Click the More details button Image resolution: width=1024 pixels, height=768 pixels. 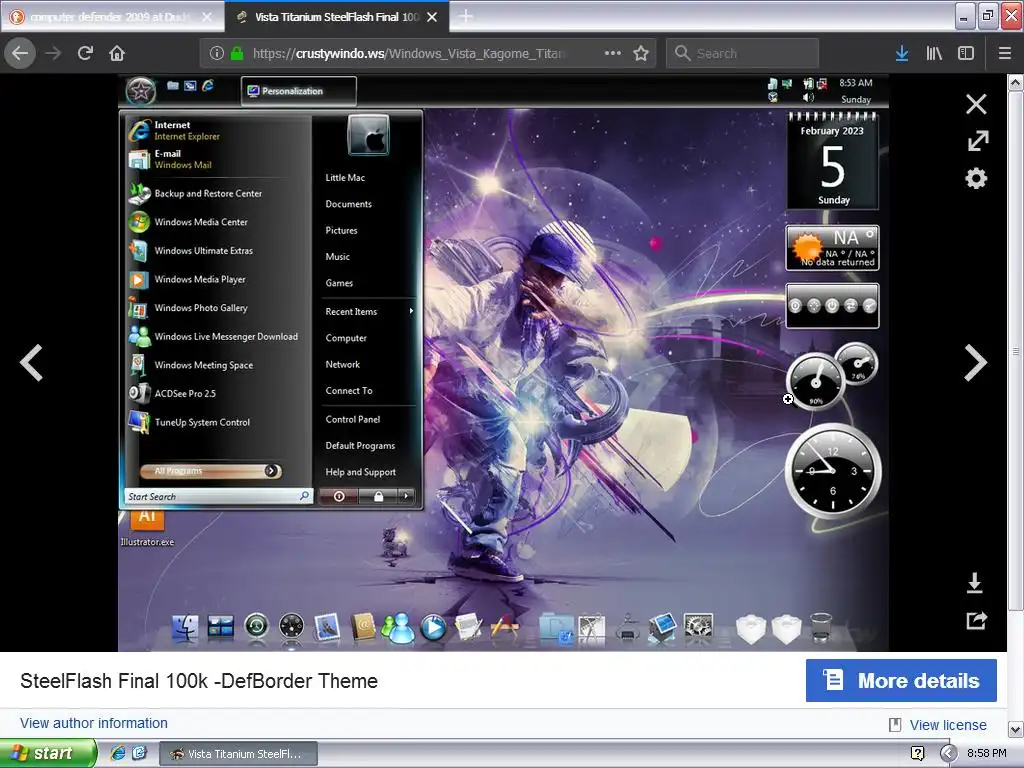pos(901,680)
